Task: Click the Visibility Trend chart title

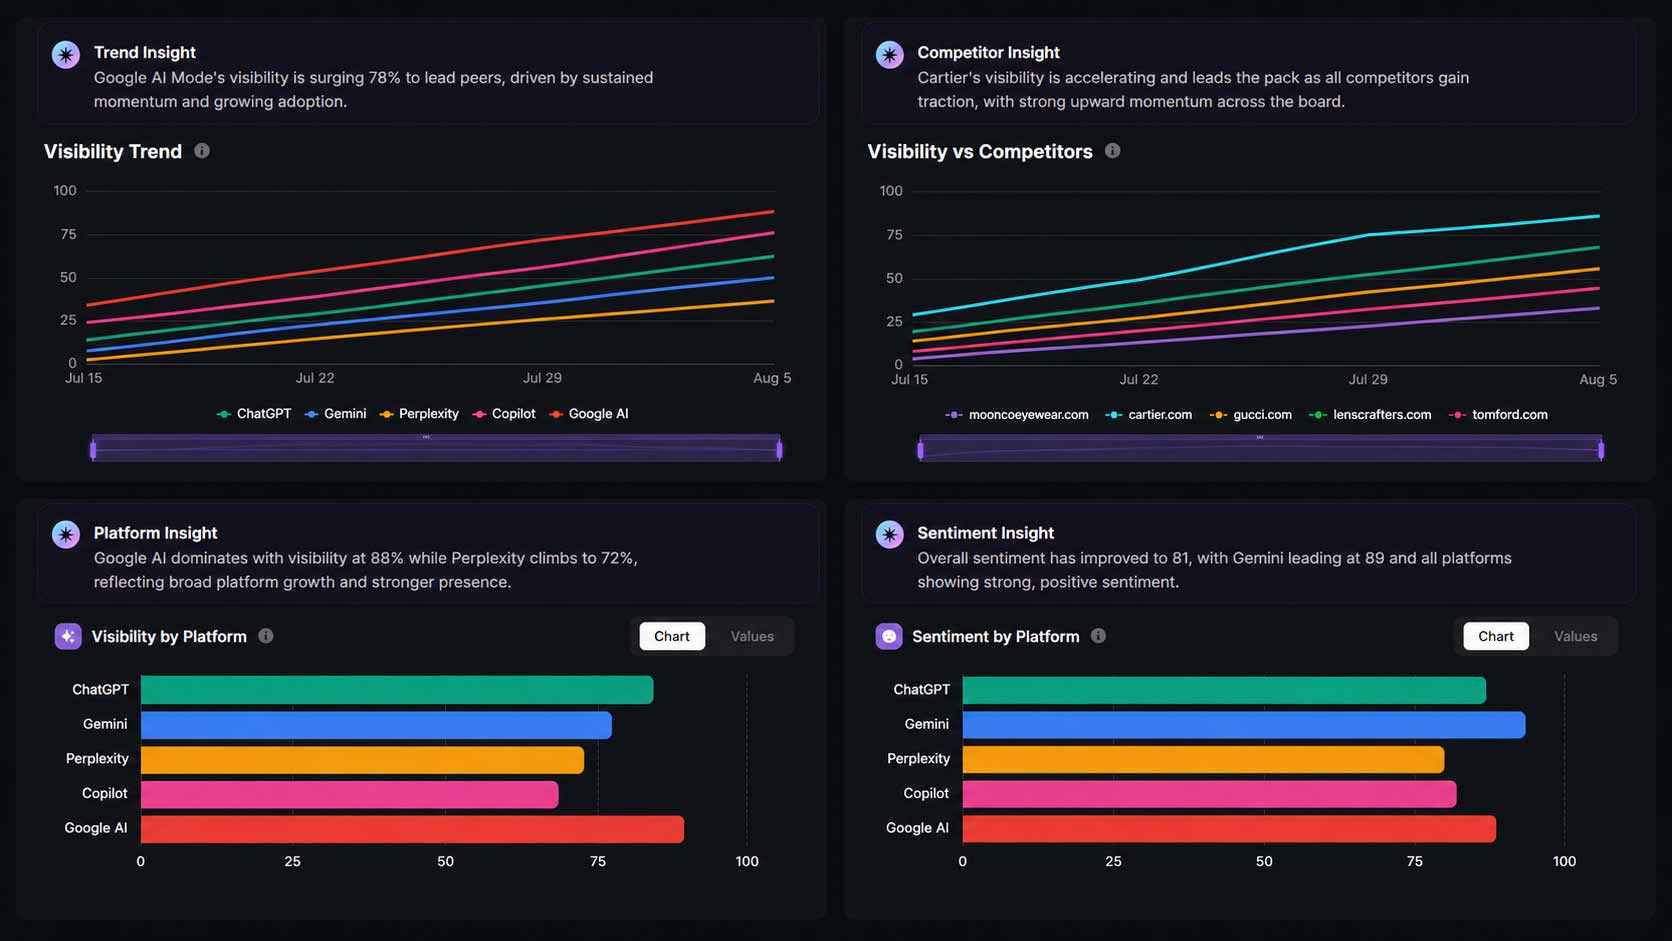Action: [113, 151]
